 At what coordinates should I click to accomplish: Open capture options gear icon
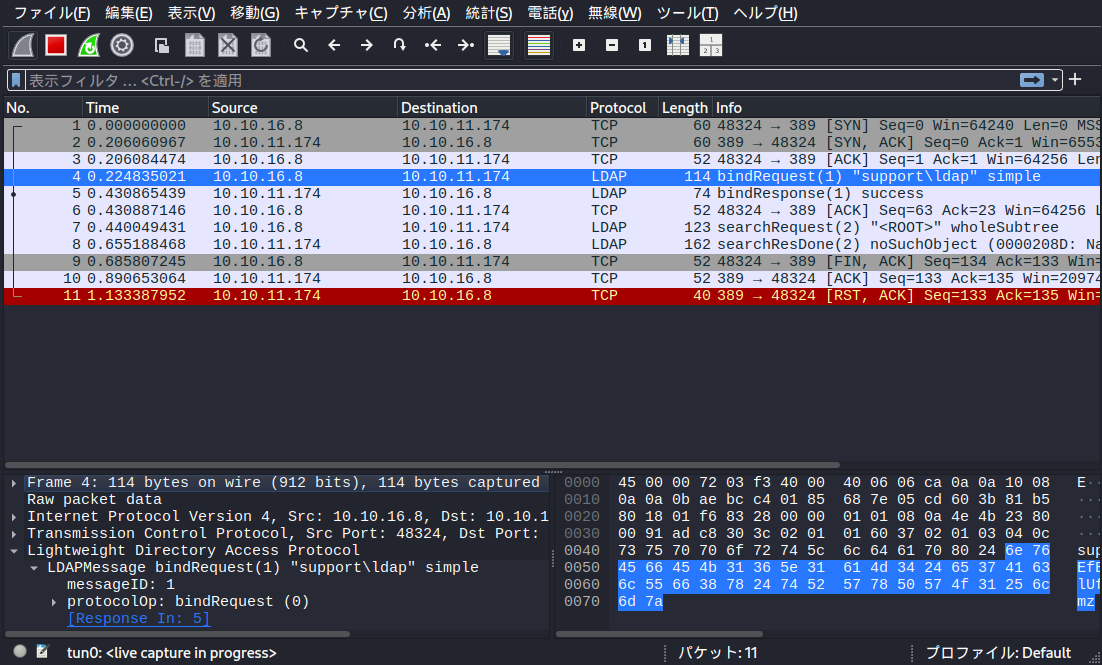(122, 45)
